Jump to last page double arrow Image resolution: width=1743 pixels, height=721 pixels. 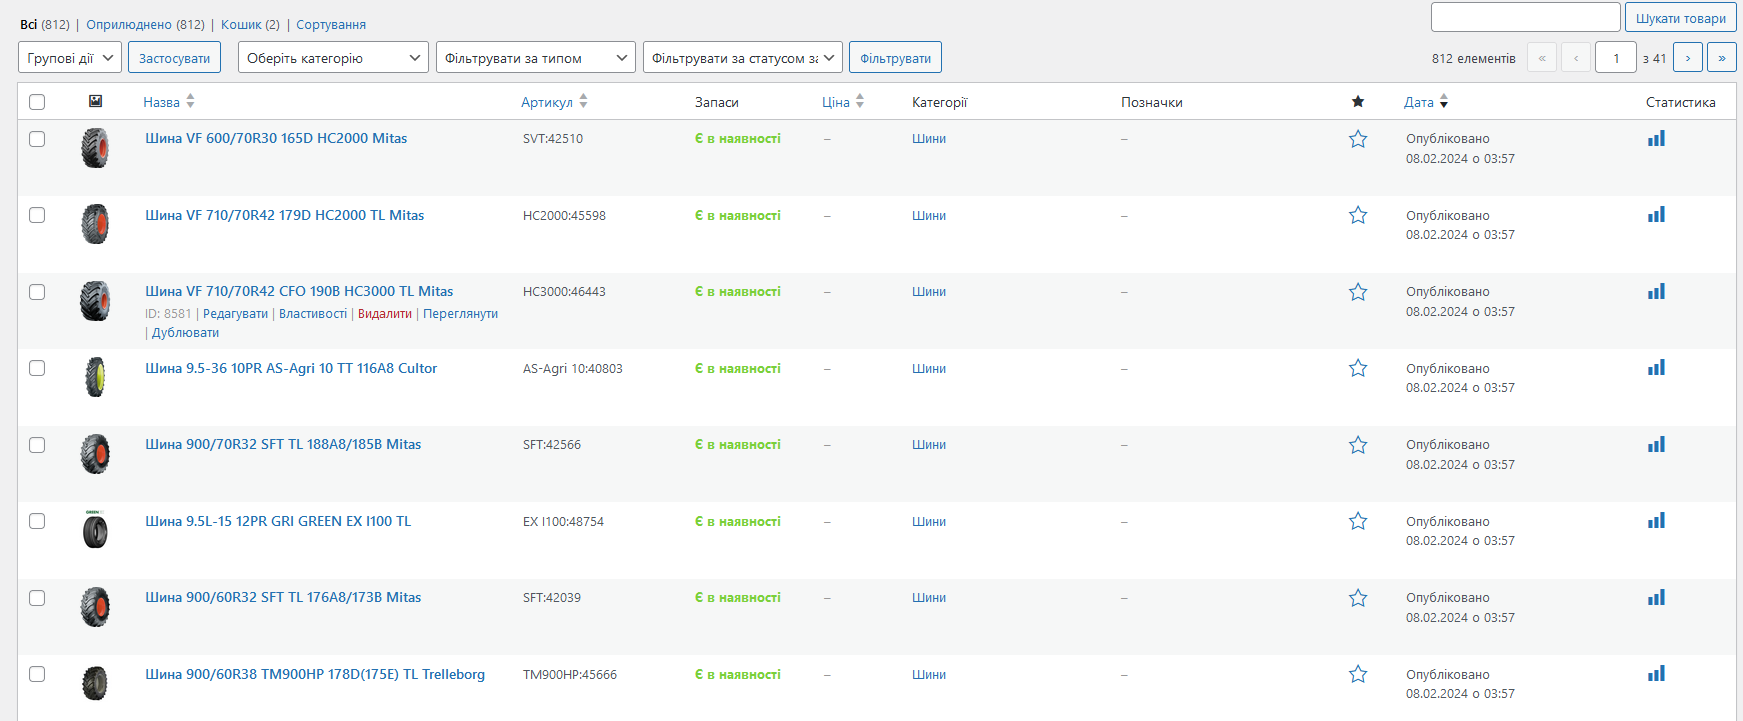1721,58
